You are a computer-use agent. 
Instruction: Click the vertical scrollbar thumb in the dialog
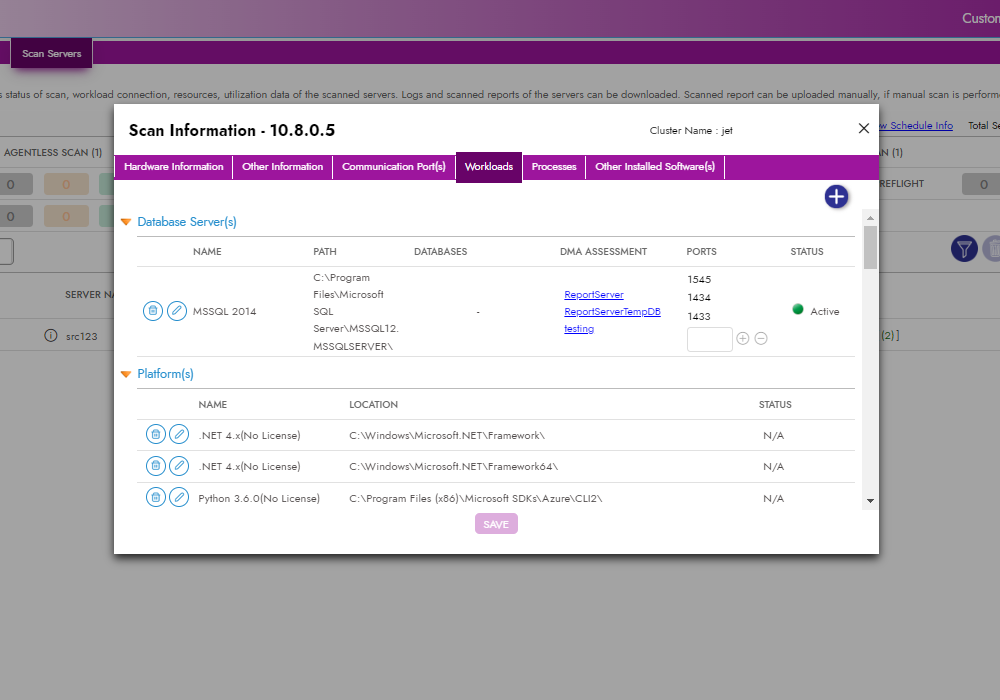click(870, 247)
